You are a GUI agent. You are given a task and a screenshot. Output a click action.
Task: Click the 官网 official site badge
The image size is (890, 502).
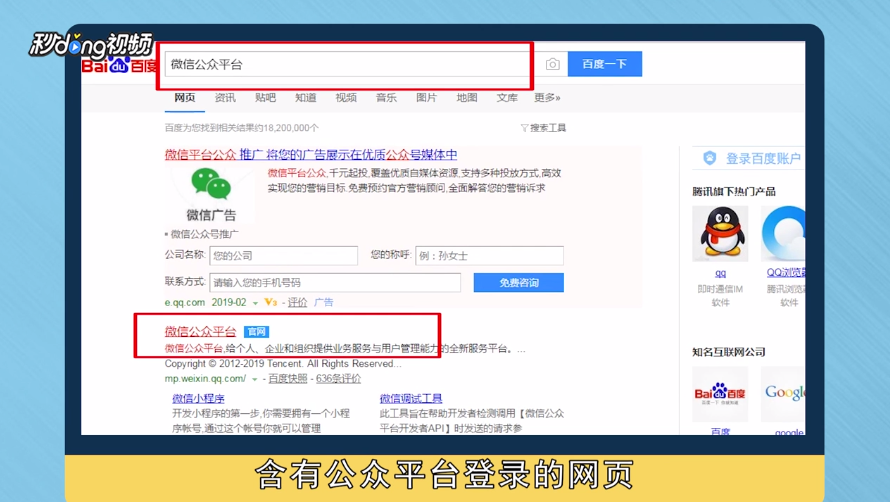click(x=256, y=332)
